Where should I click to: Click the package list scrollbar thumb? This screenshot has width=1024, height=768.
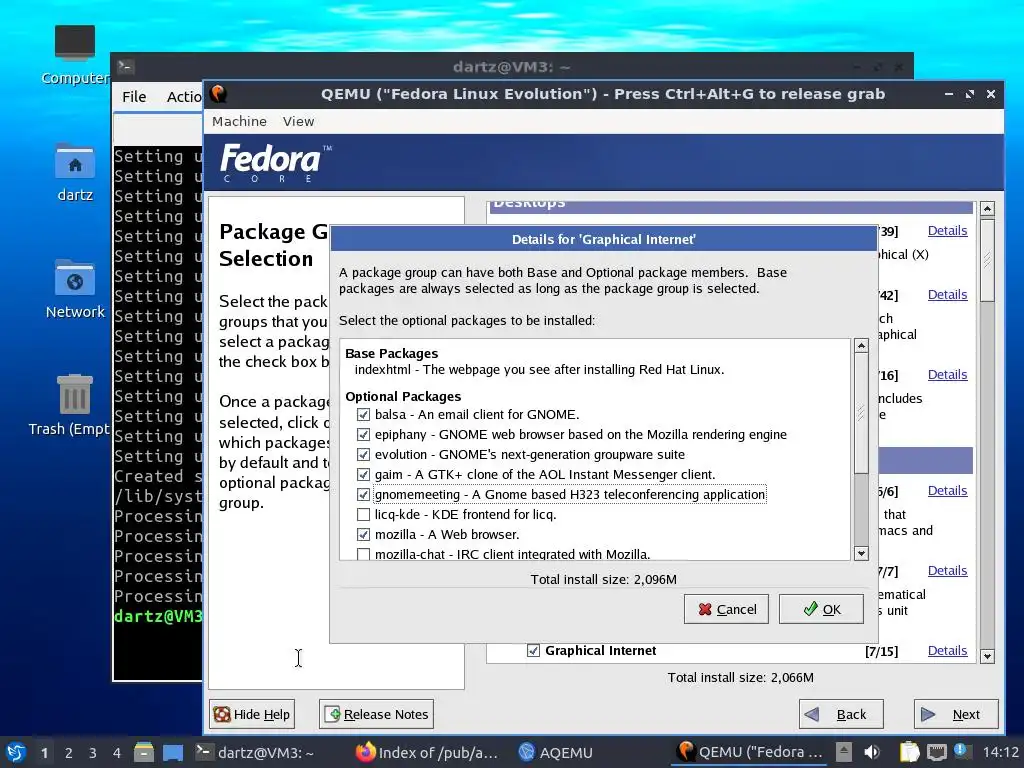point(861,413)
